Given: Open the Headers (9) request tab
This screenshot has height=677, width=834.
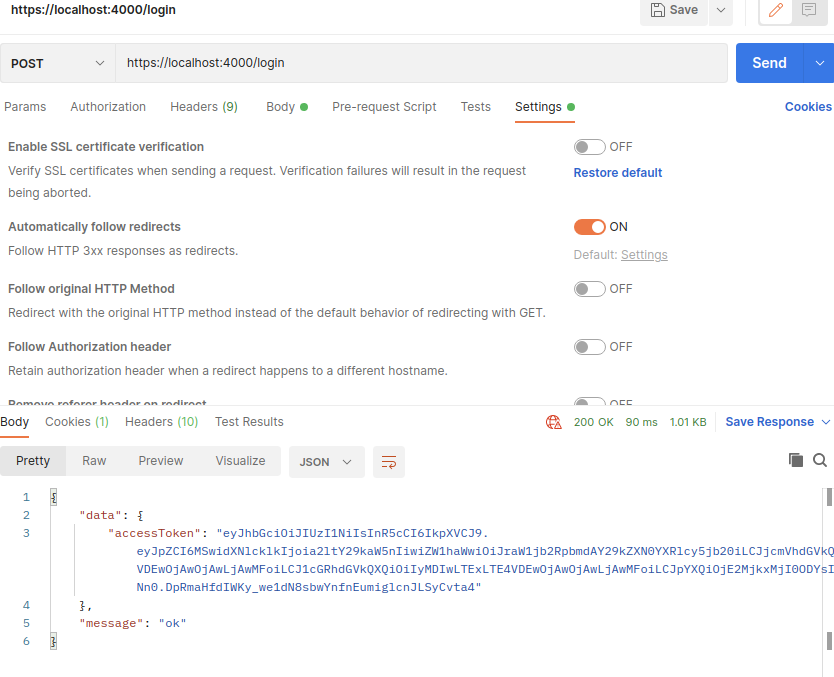Looking at the screenshot, I should (x=204, y=107).
